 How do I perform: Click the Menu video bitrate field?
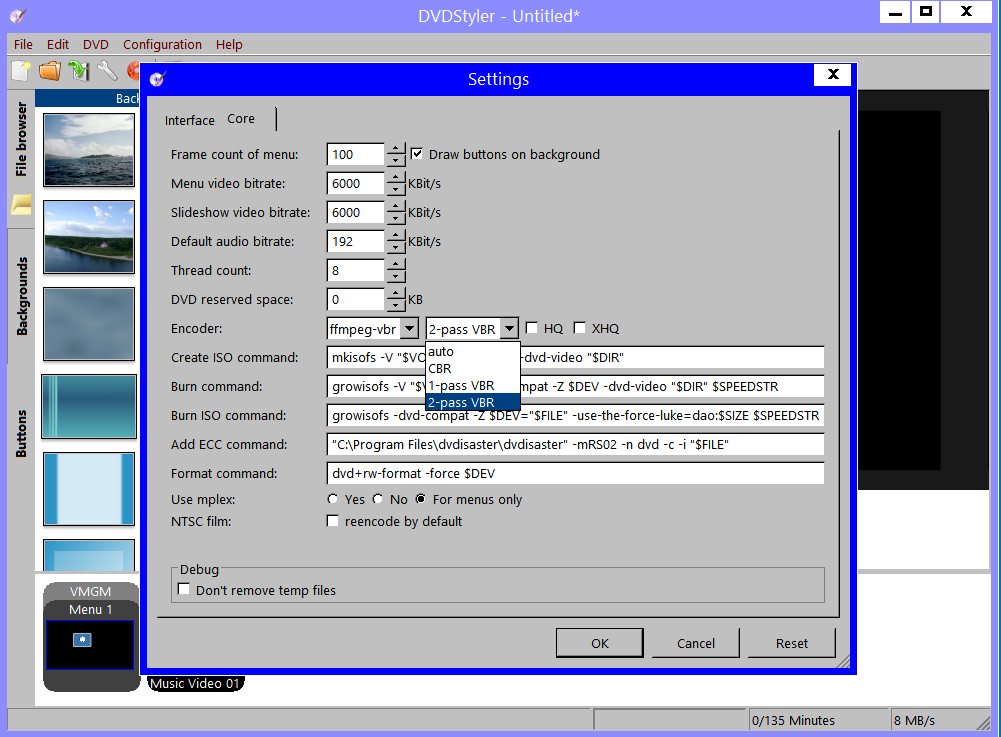point(356,183)
